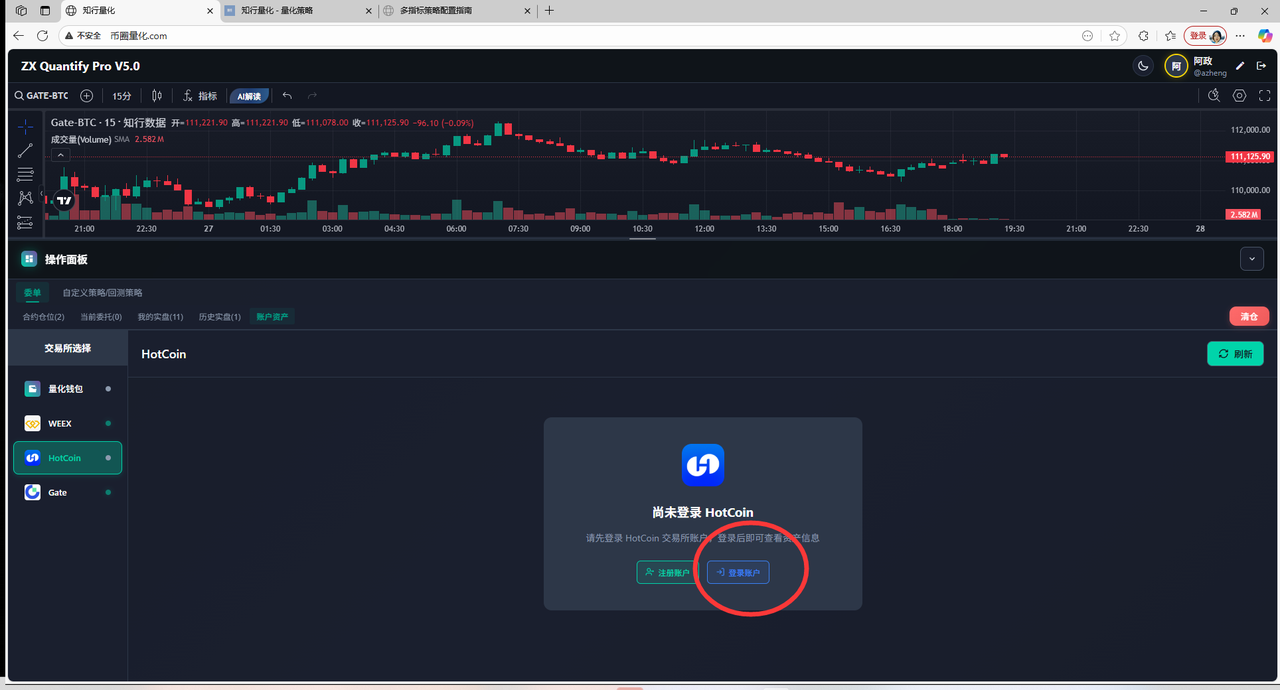
Task: Toggle dark mode moon icon
Action: (x=1143, y=66)
